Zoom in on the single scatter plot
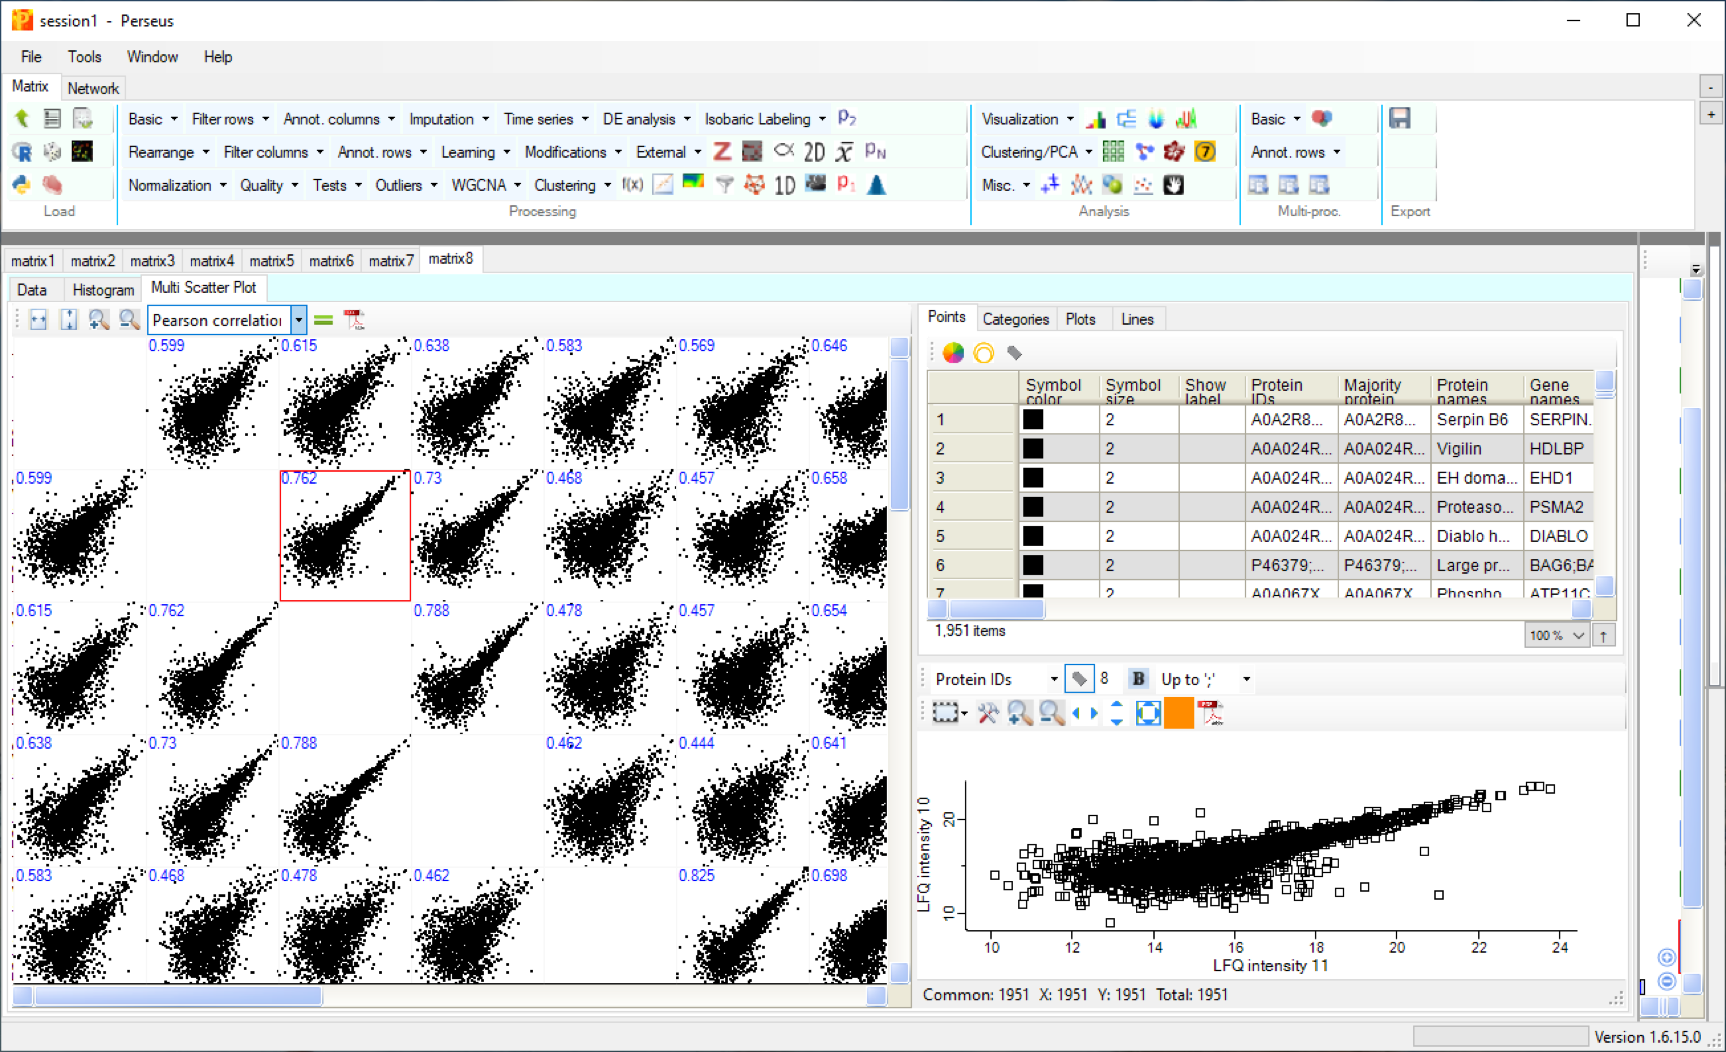 1019,713
